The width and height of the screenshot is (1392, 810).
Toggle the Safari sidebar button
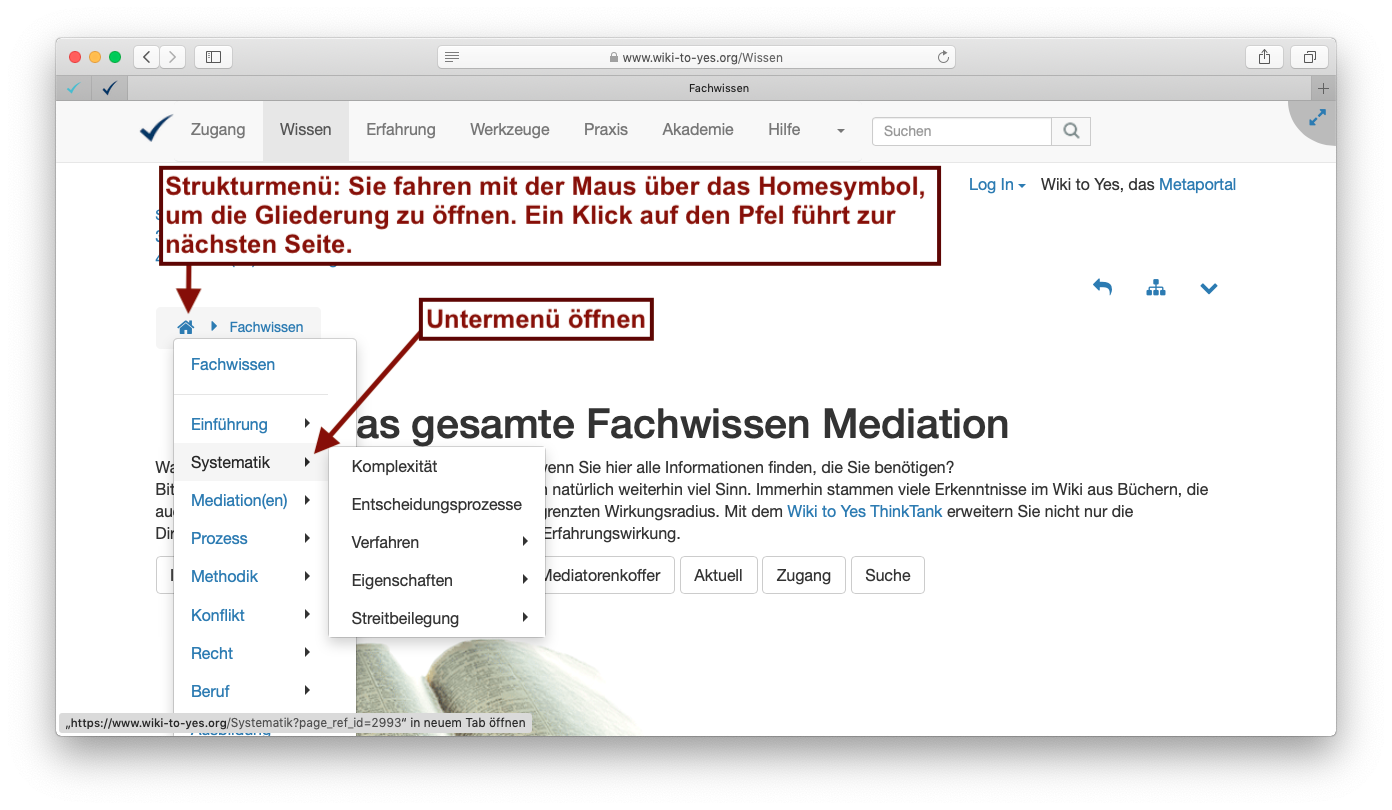point(213,57)
